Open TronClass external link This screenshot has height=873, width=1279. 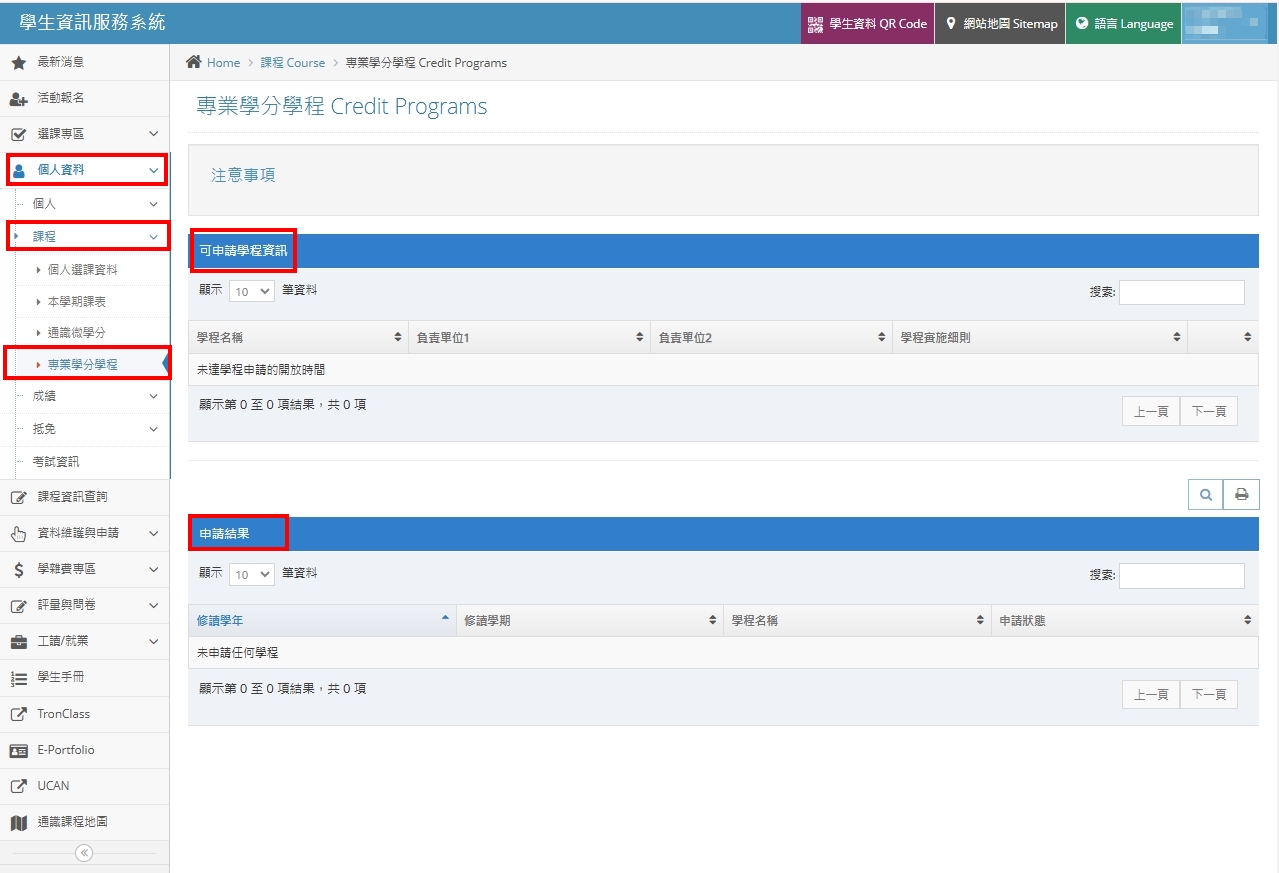pos(63,714)
